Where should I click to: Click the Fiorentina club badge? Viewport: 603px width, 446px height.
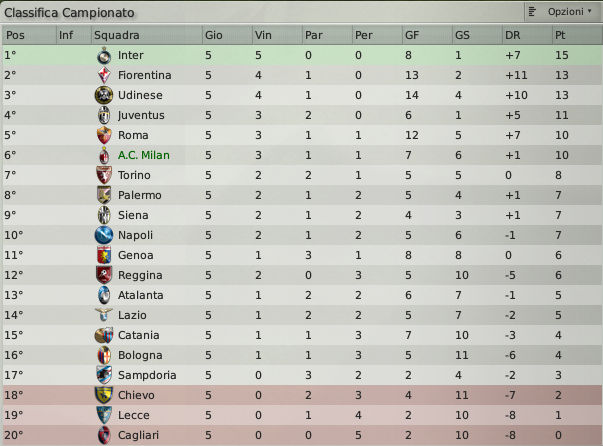coord(104,75)
